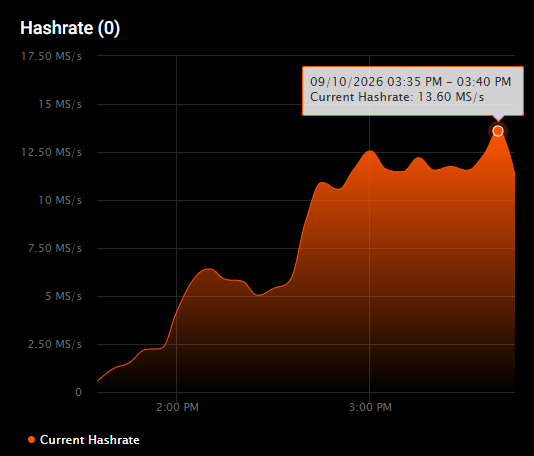Click the 7.50 MS/s axis label
The height and width of the screenshot is (456, 534).
pyautogui.click(x=55, y=248)
